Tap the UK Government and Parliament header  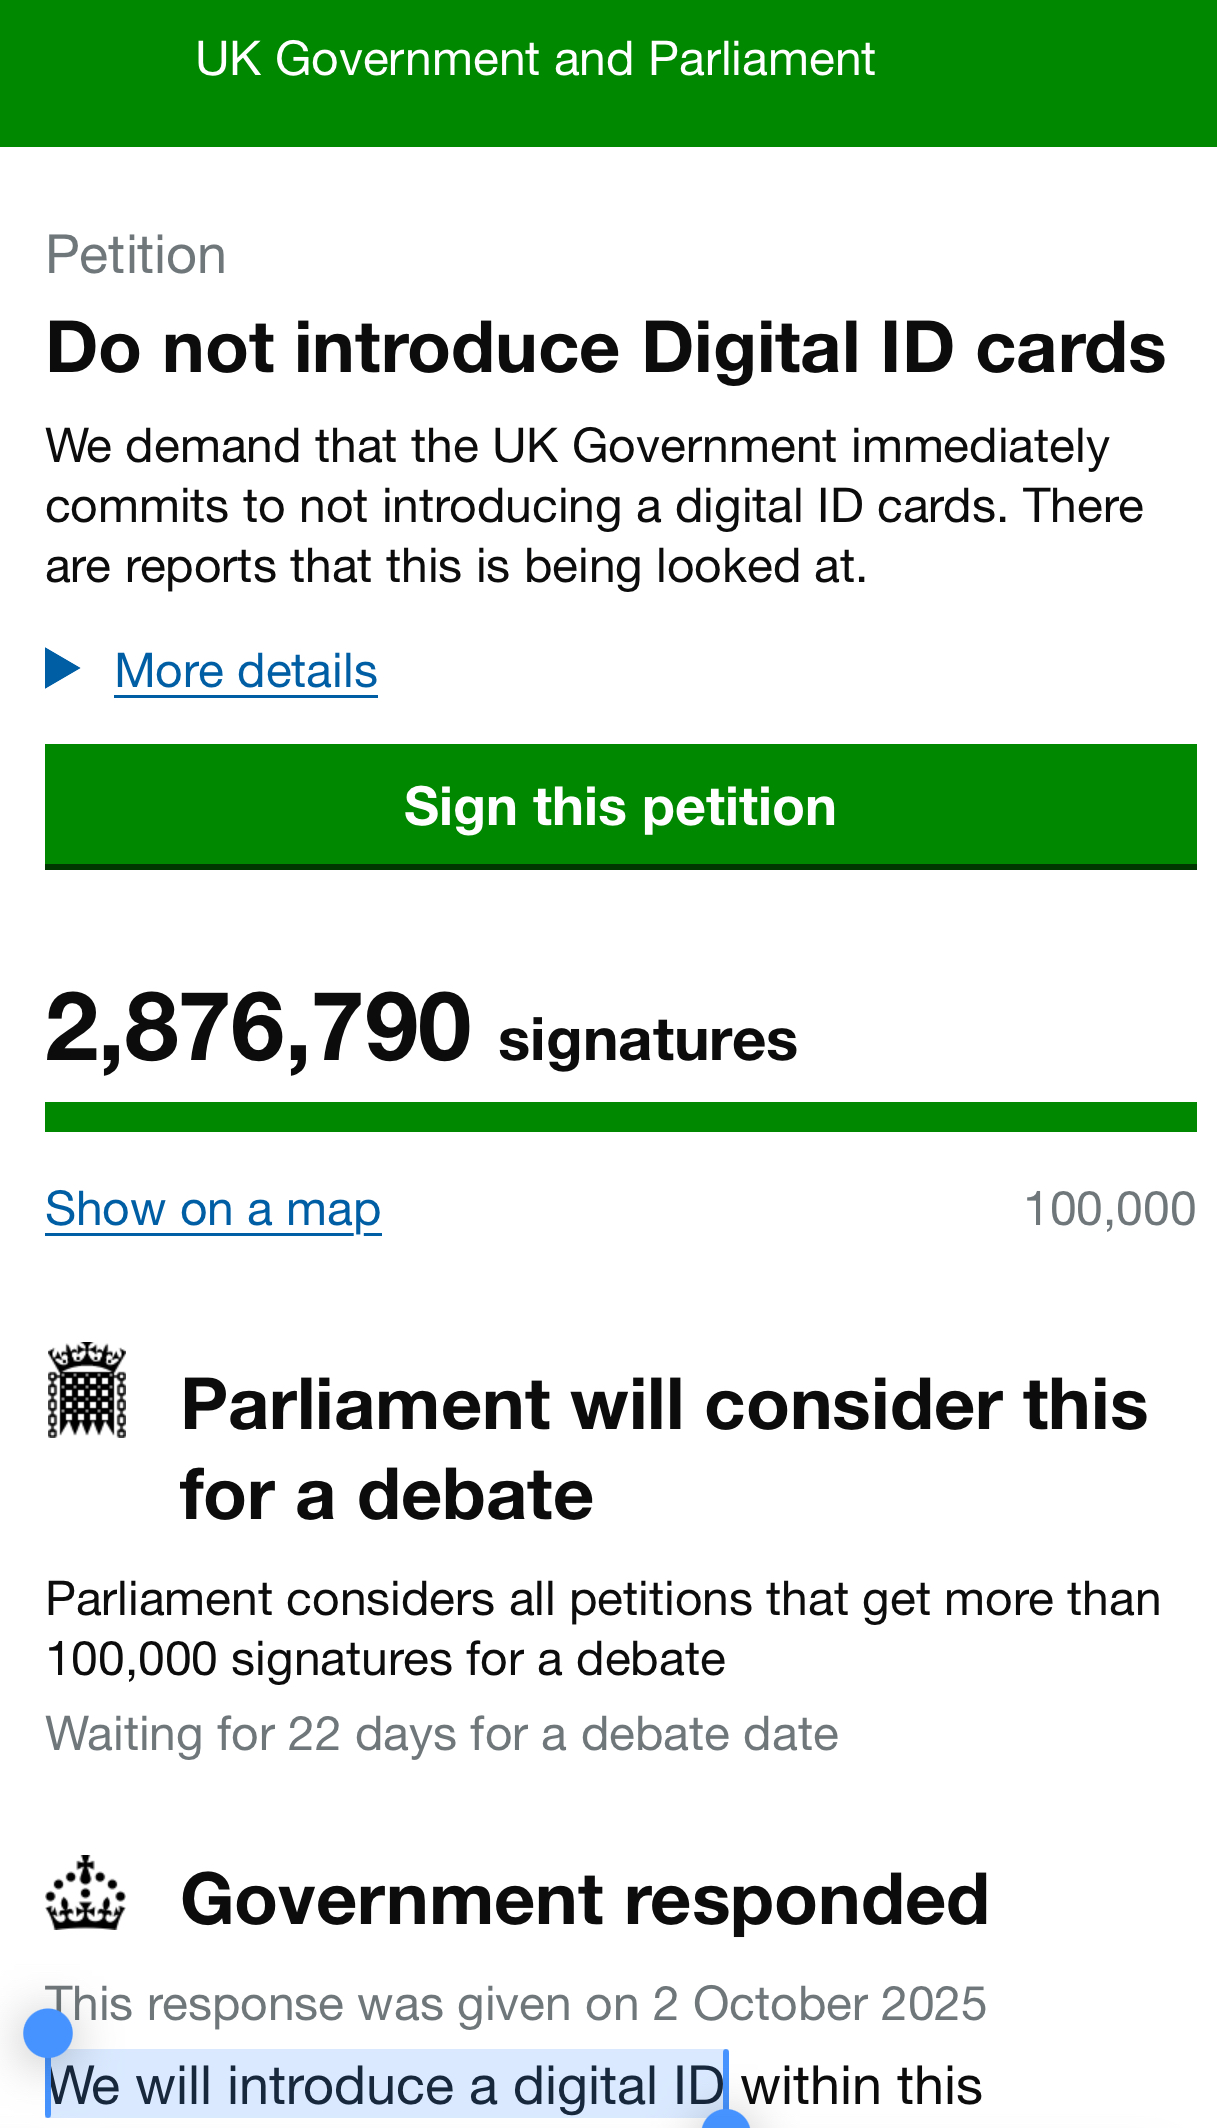(535, 59)
